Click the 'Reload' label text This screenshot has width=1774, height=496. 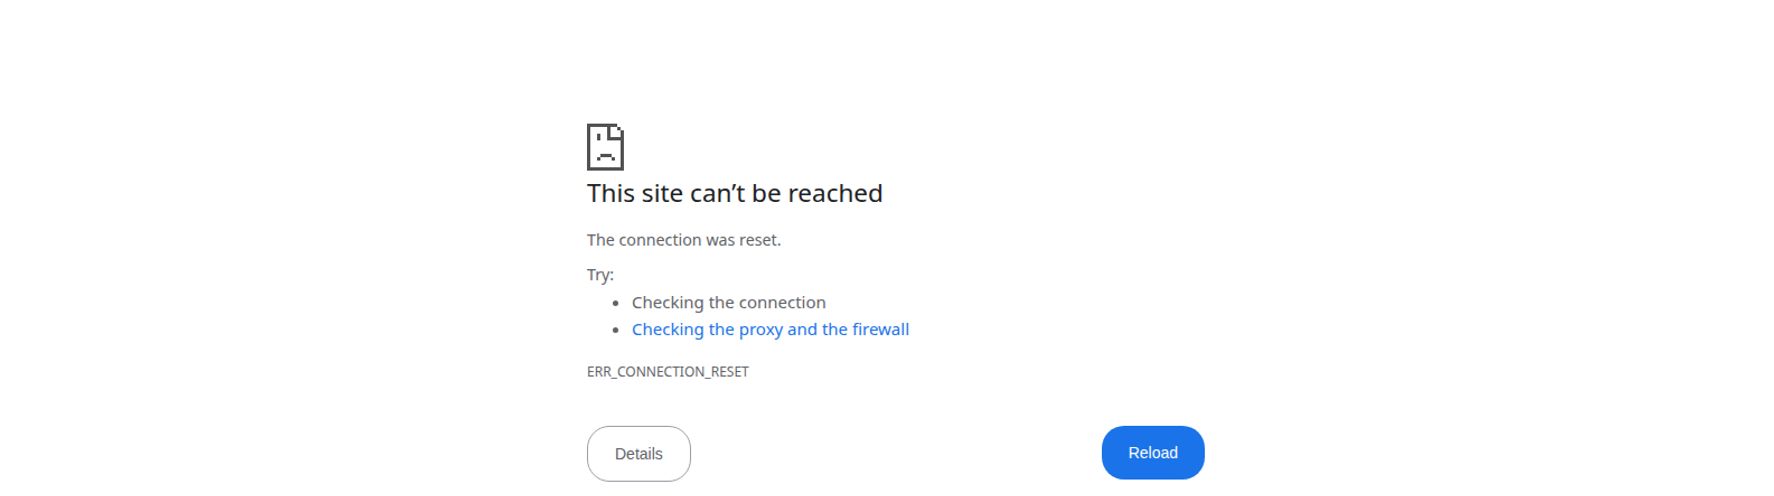[1153, 453]
